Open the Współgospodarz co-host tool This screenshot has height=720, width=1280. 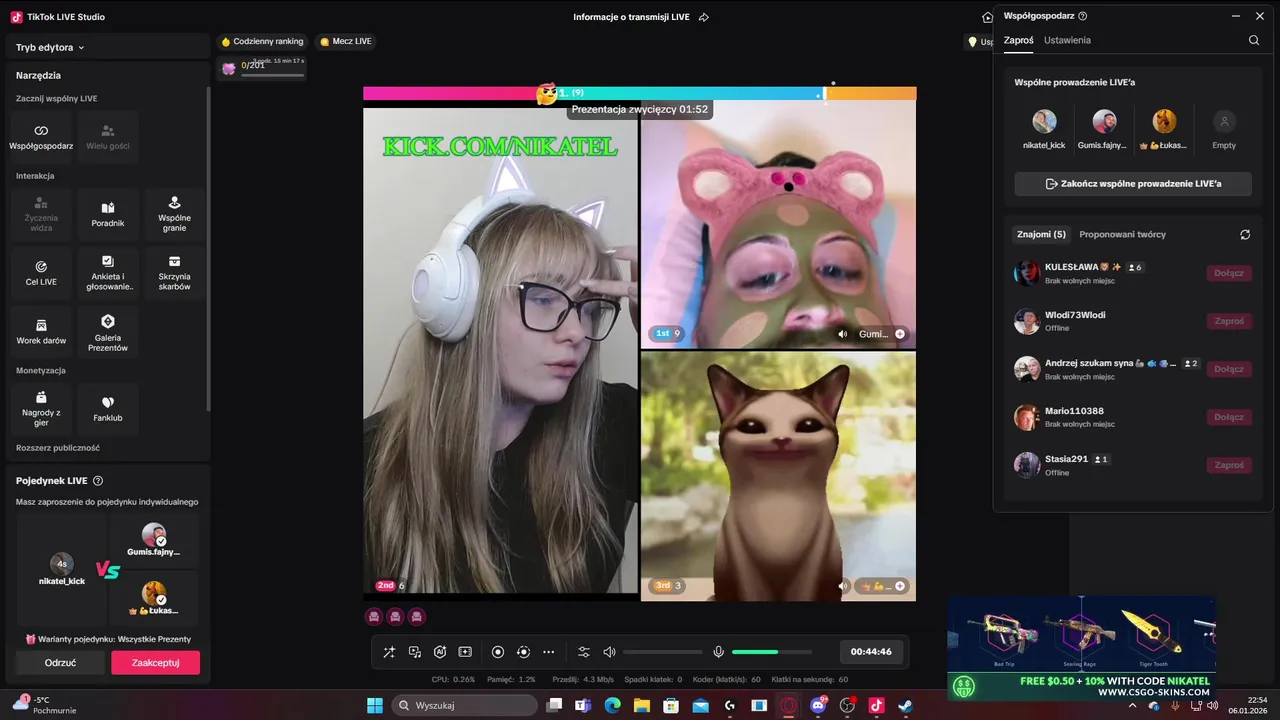click(x=41, y=137)
